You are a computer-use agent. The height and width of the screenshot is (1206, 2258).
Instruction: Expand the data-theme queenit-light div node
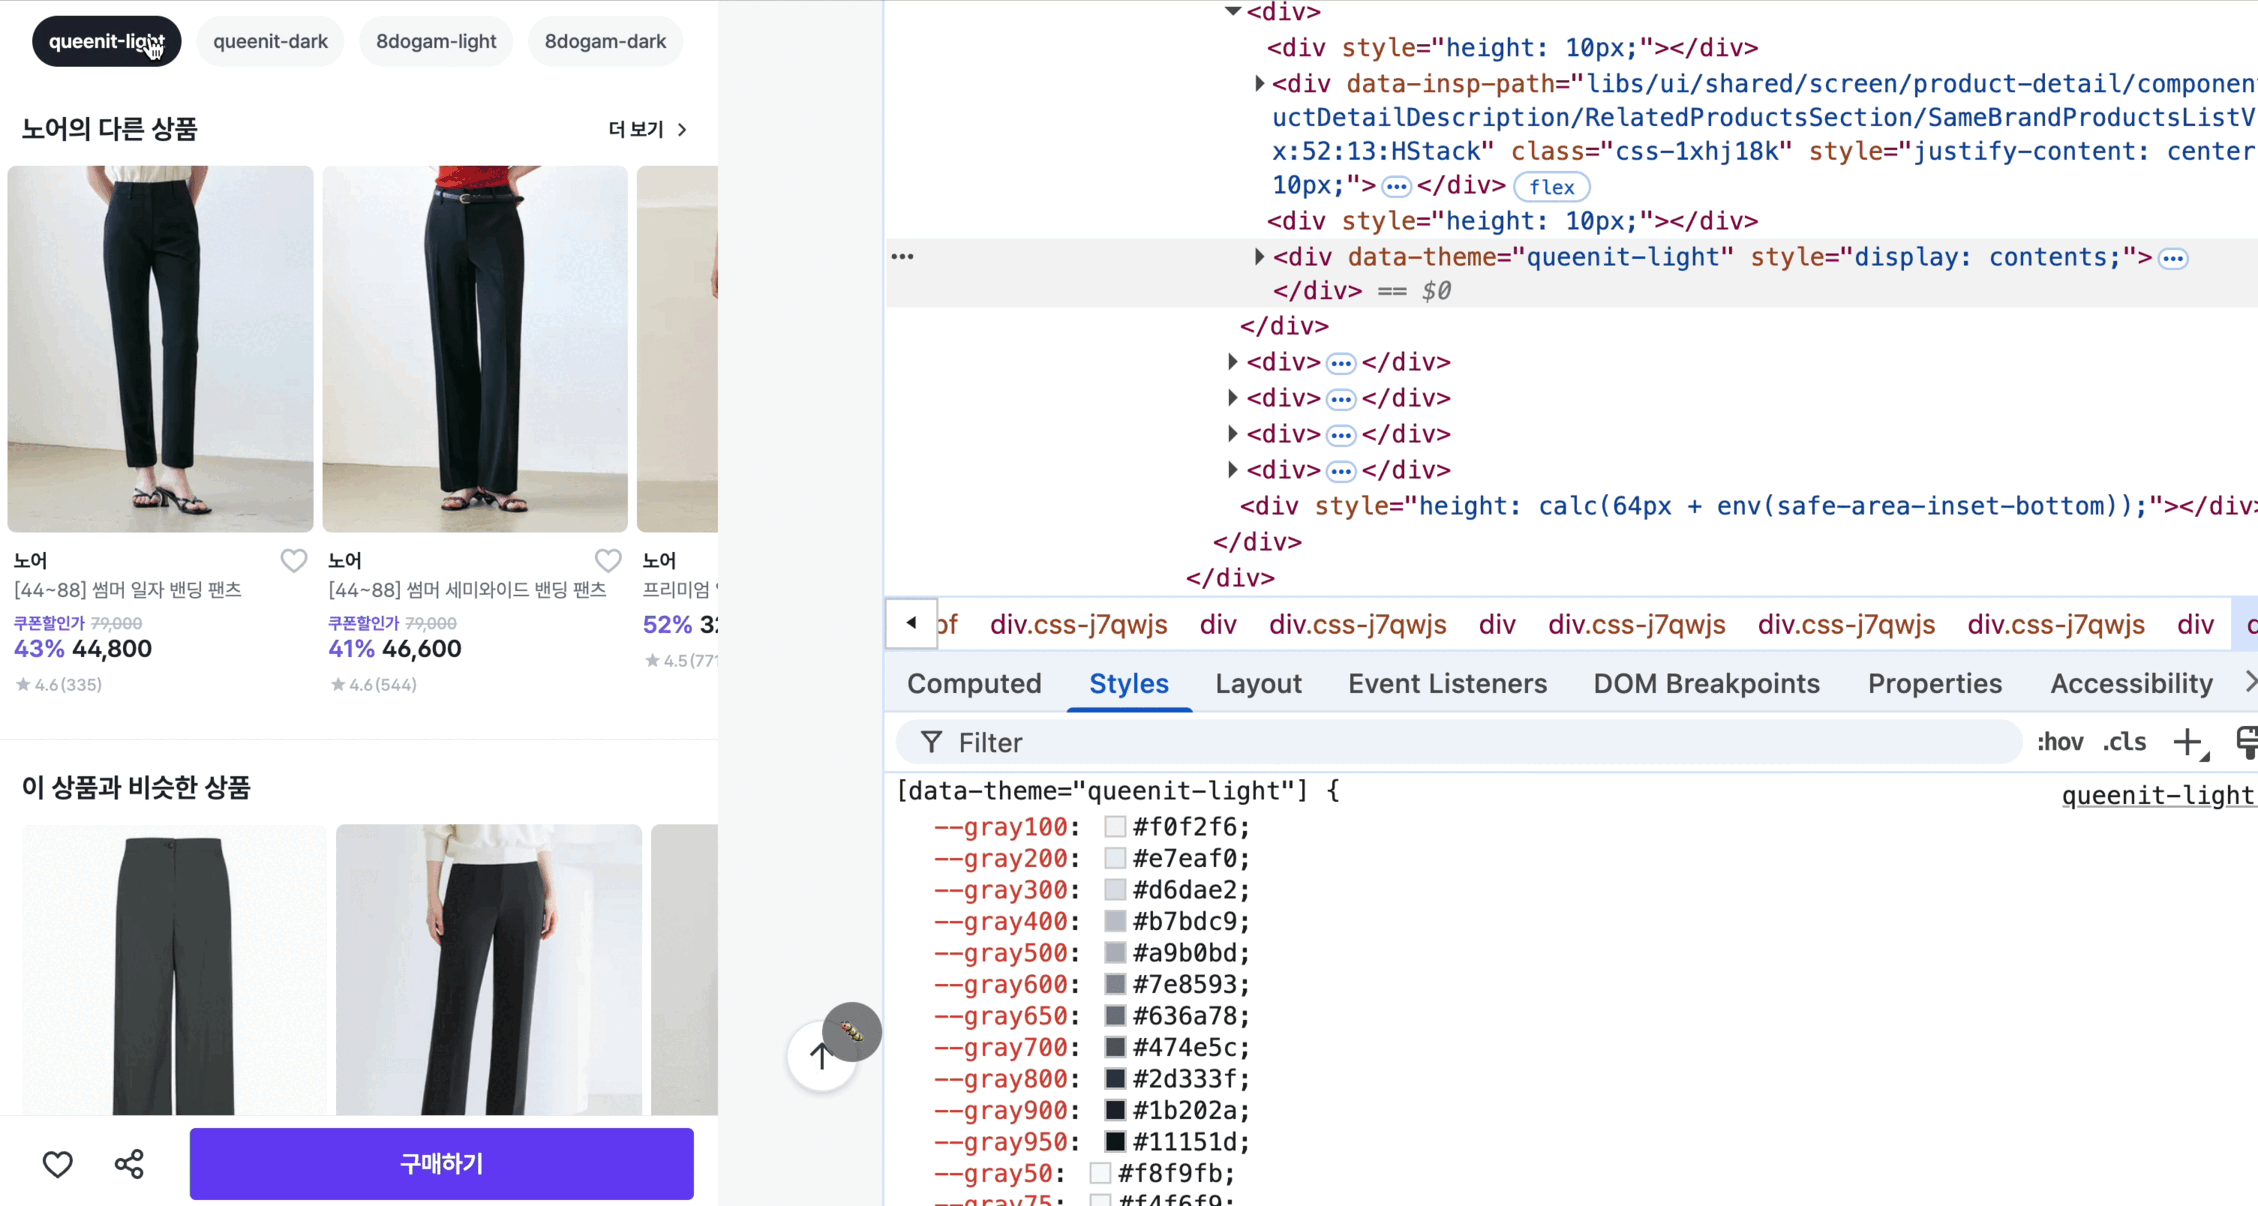pyautogui.click(x=1259, y=257)
